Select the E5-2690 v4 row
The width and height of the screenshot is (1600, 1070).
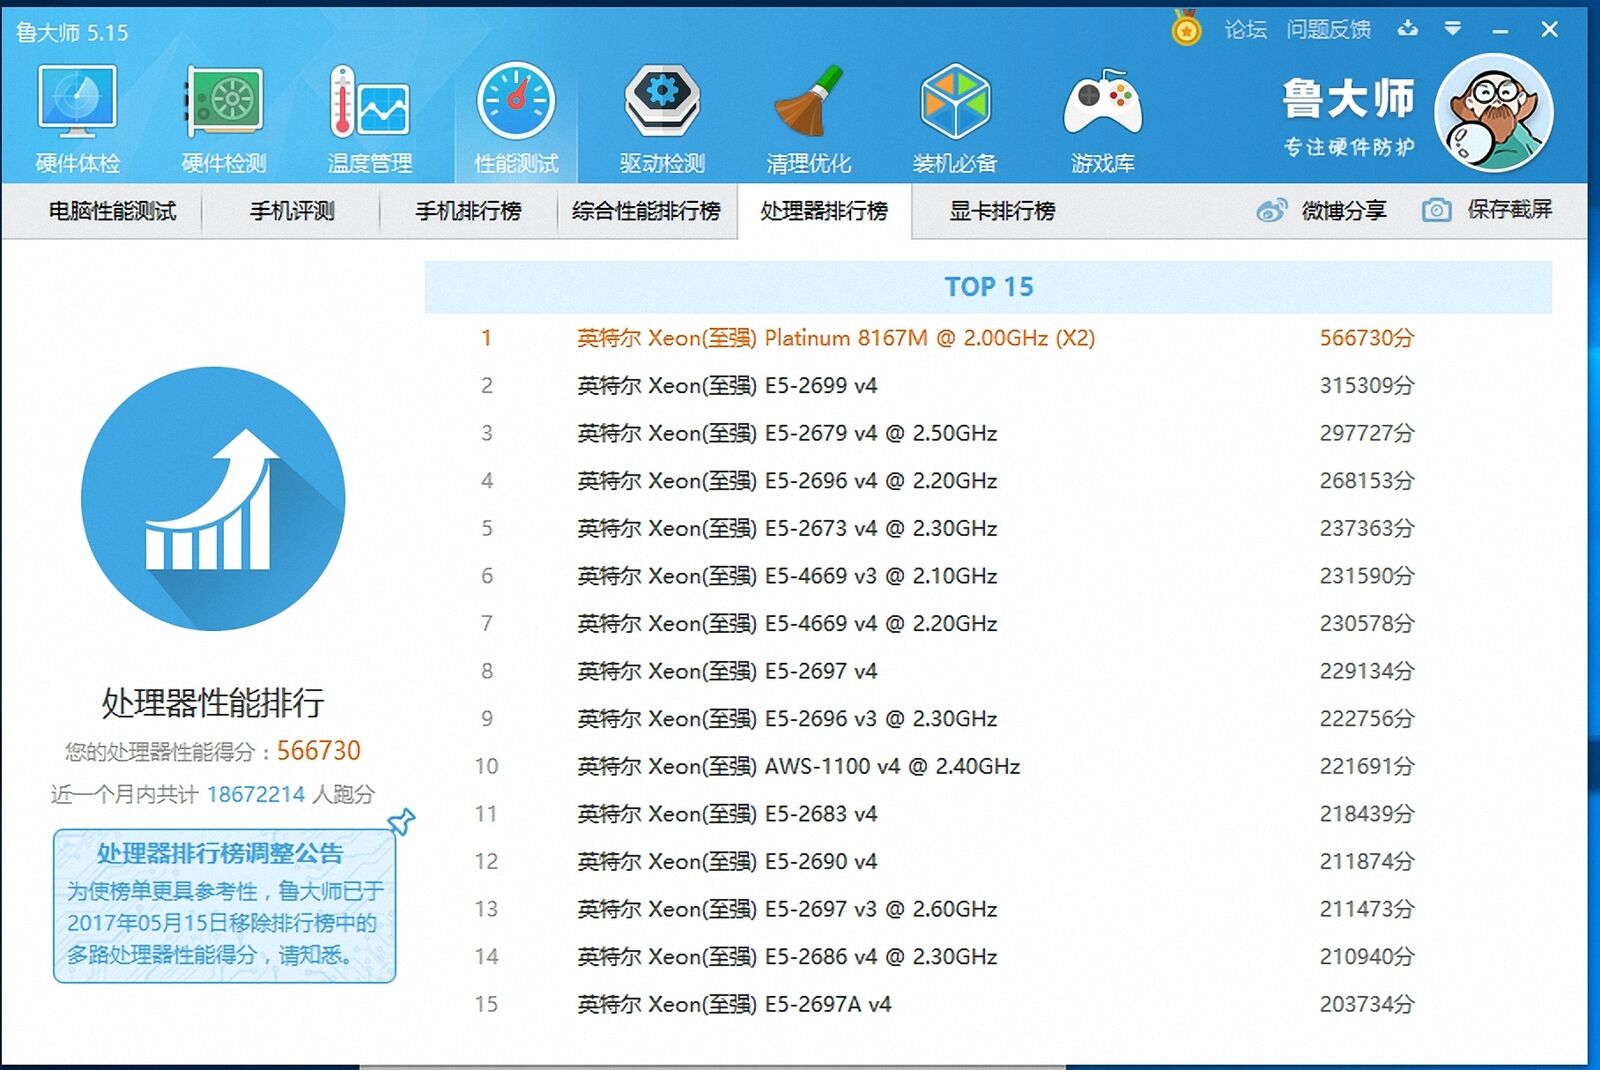988,861
